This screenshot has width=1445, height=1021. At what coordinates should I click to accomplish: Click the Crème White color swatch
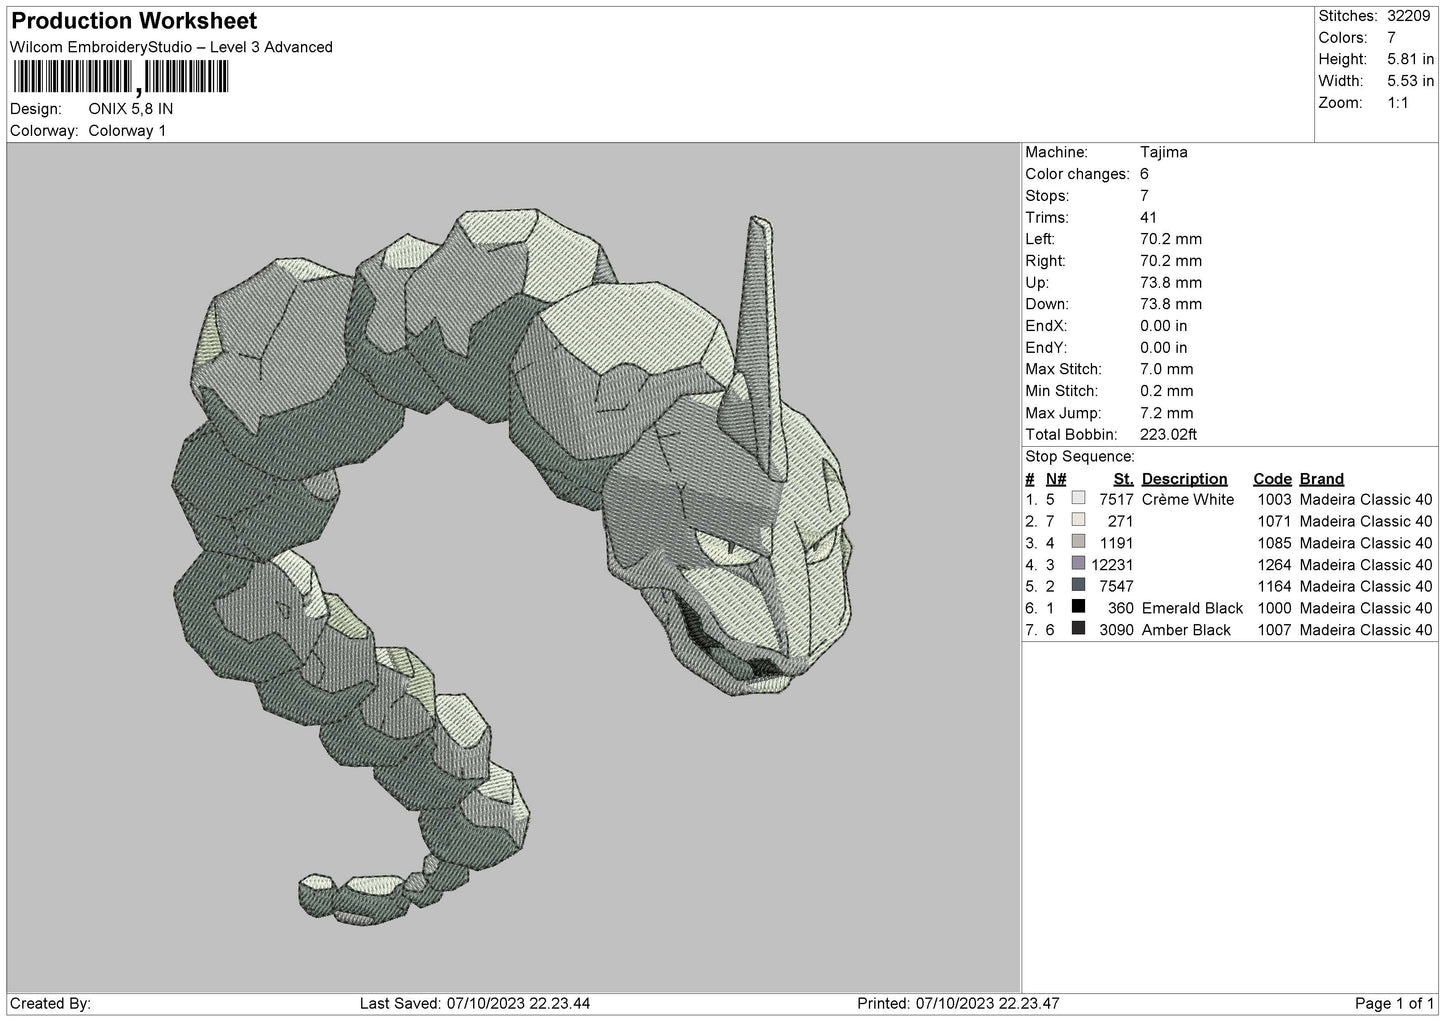pyautogui.click(x=1078, y=499)
